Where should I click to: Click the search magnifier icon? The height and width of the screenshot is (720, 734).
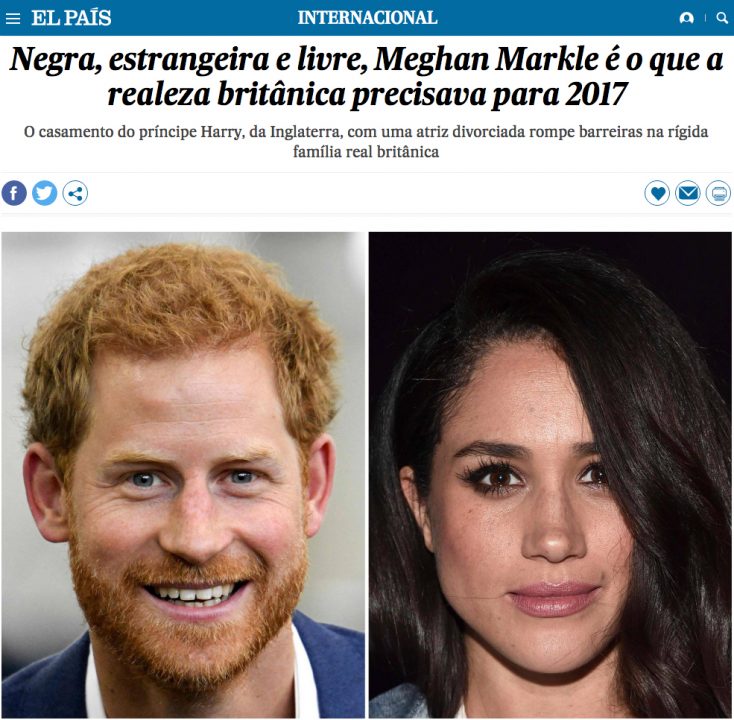coord(722,18)
